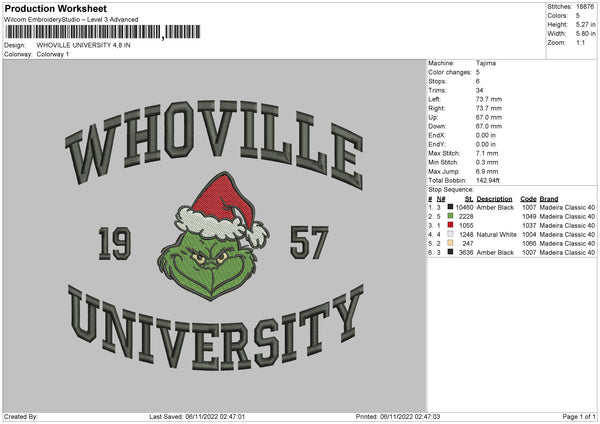Click the Machine value 'Tajima'
The height and width of the screenshot is (424, 600).
pos(486,63)
